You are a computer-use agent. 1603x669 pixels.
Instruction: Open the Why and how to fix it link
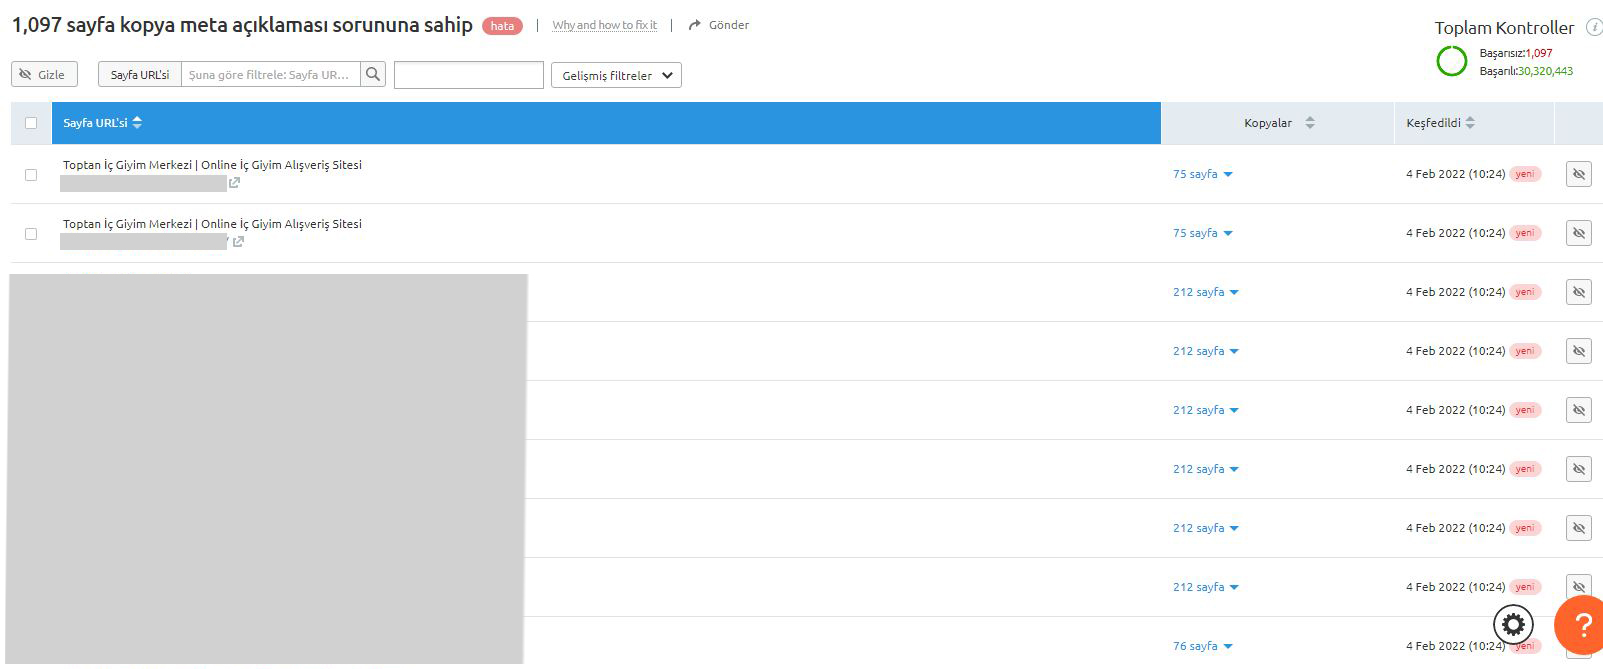click(604, 25)
